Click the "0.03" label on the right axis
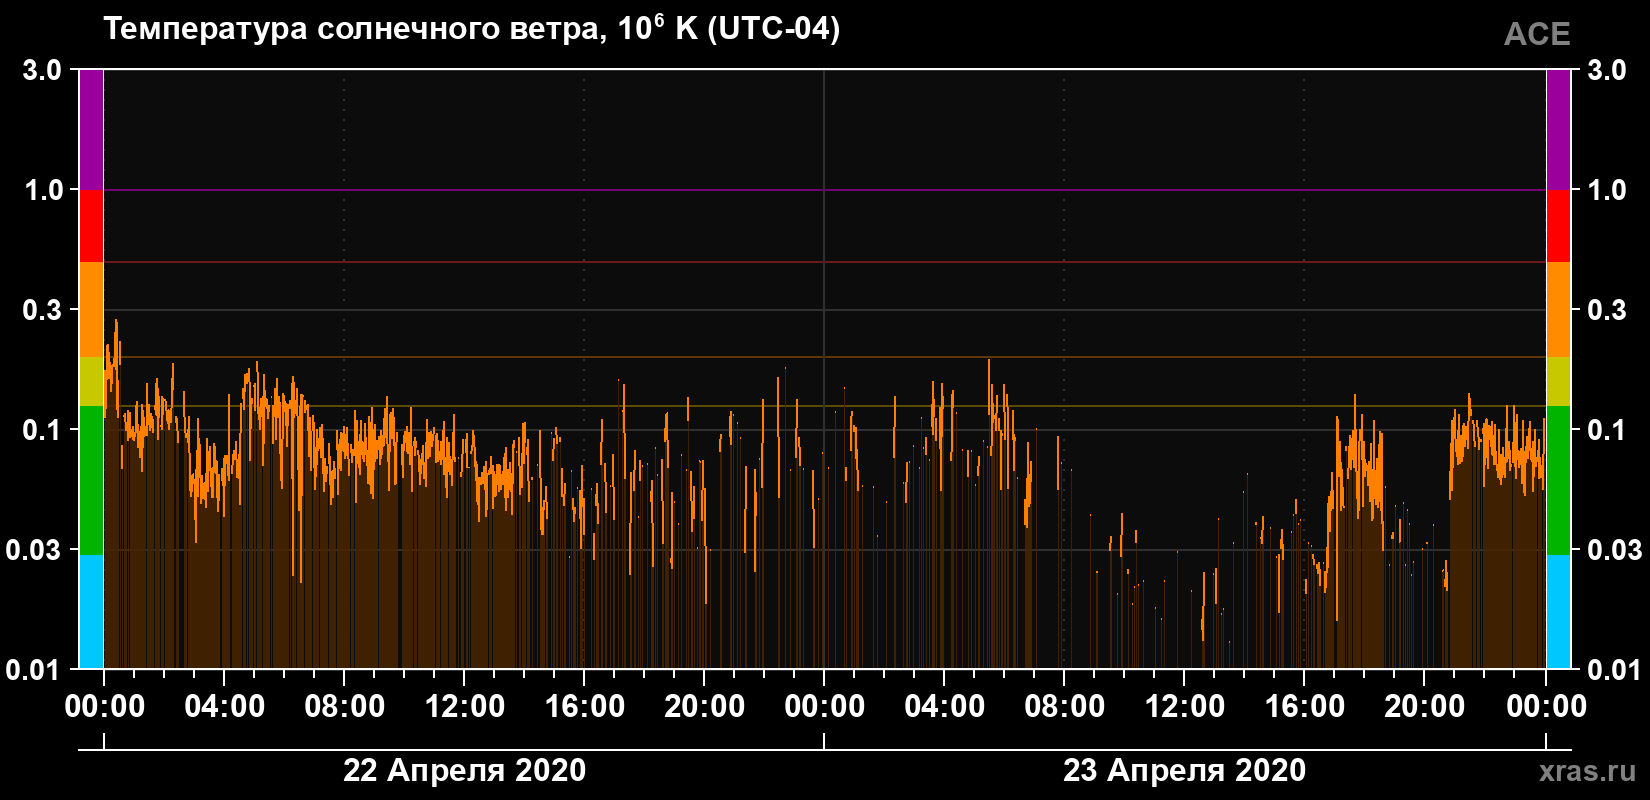The height and width of the screenshot is (800, 1650). 1615,550
